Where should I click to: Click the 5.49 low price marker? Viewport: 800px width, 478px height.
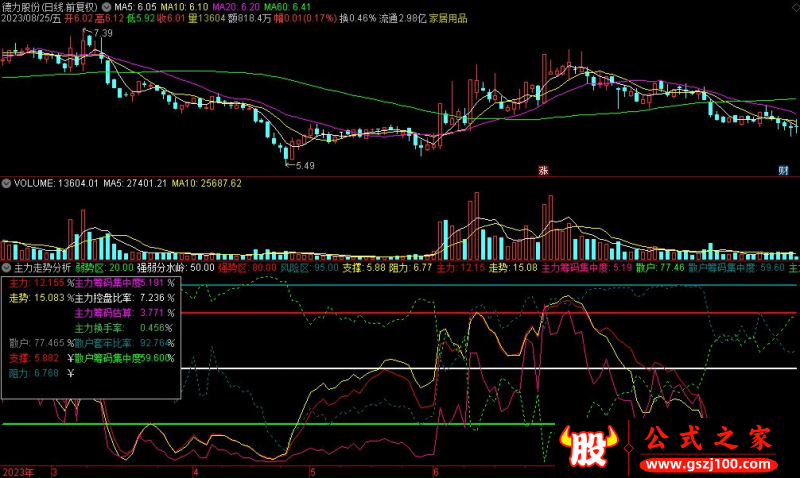305,166
